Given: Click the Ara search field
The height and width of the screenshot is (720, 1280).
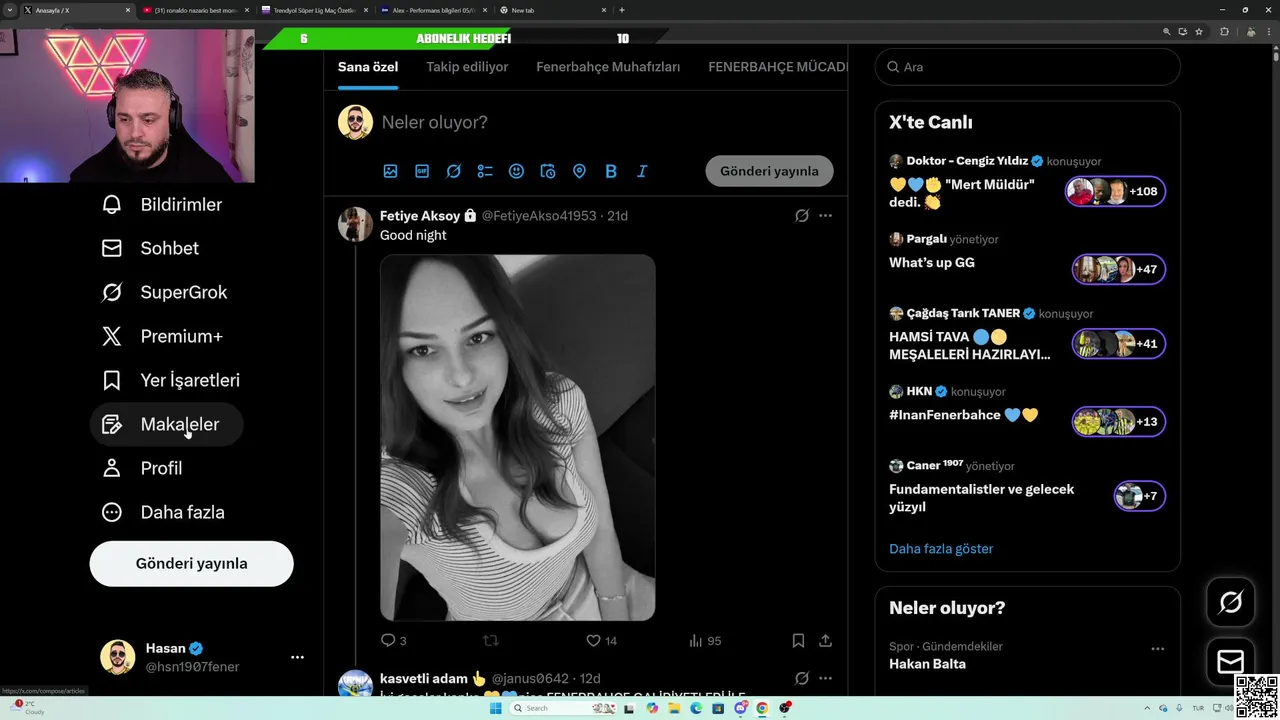Looking at the screenshot, I should (1028, 67).
